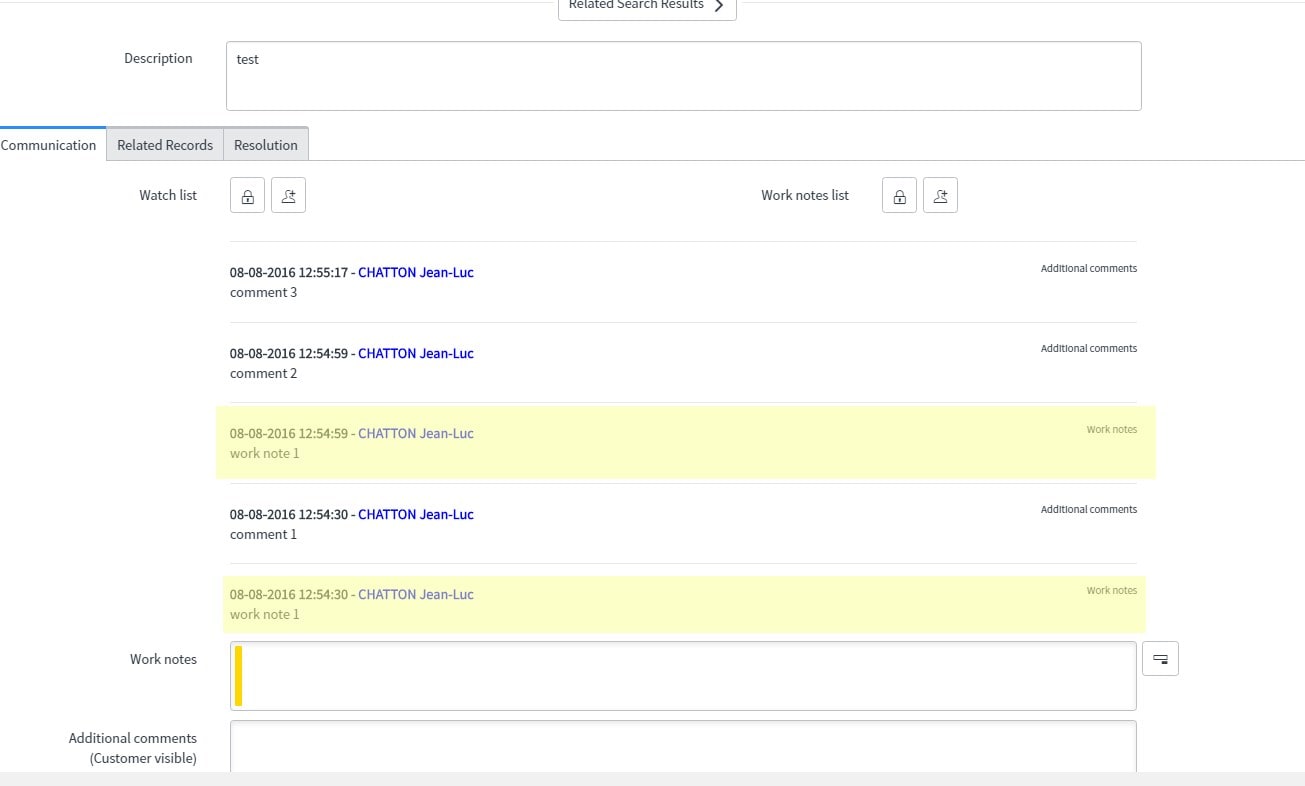
Task: Click into the Description text box
Action: pos(683,76)
